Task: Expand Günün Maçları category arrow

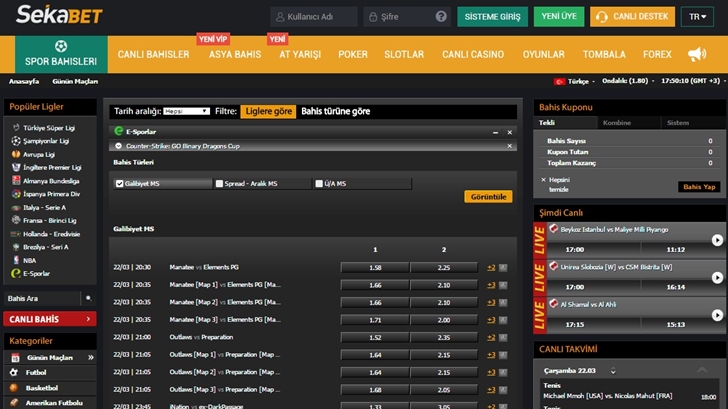Action: (x=91, y=357)
